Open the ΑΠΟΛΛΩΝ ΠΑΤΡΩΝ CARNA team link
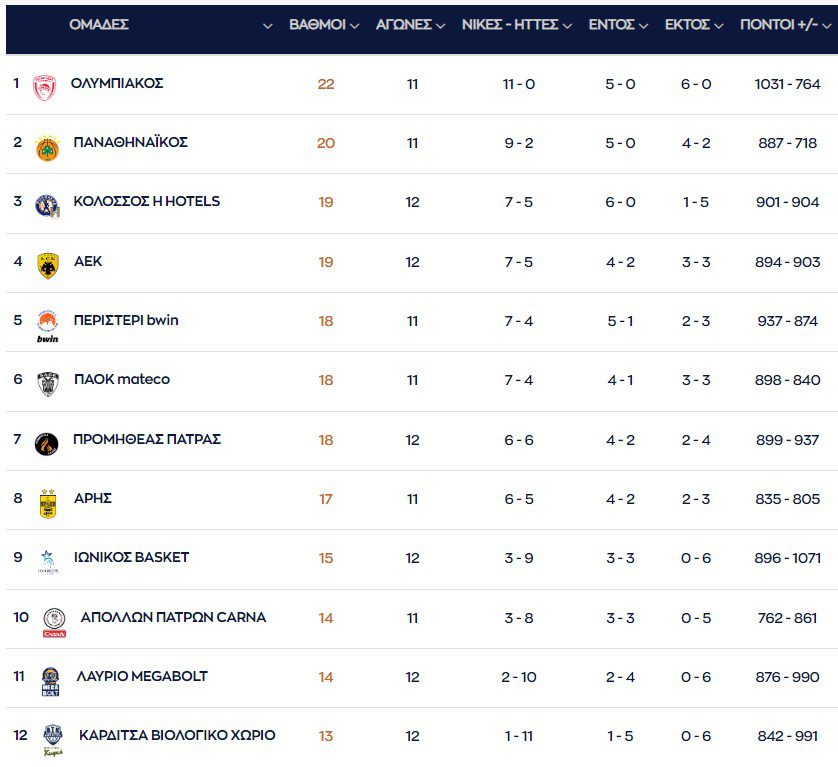The image size is (838, 767). pos(173,617)
